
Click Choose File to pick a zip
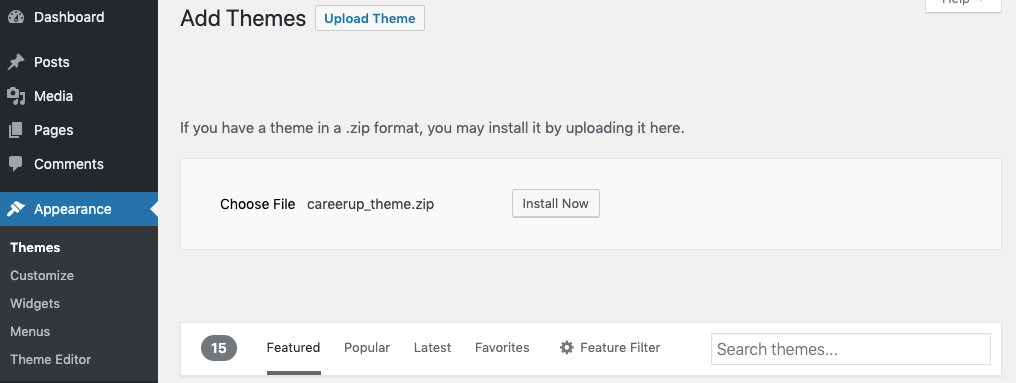257,204
